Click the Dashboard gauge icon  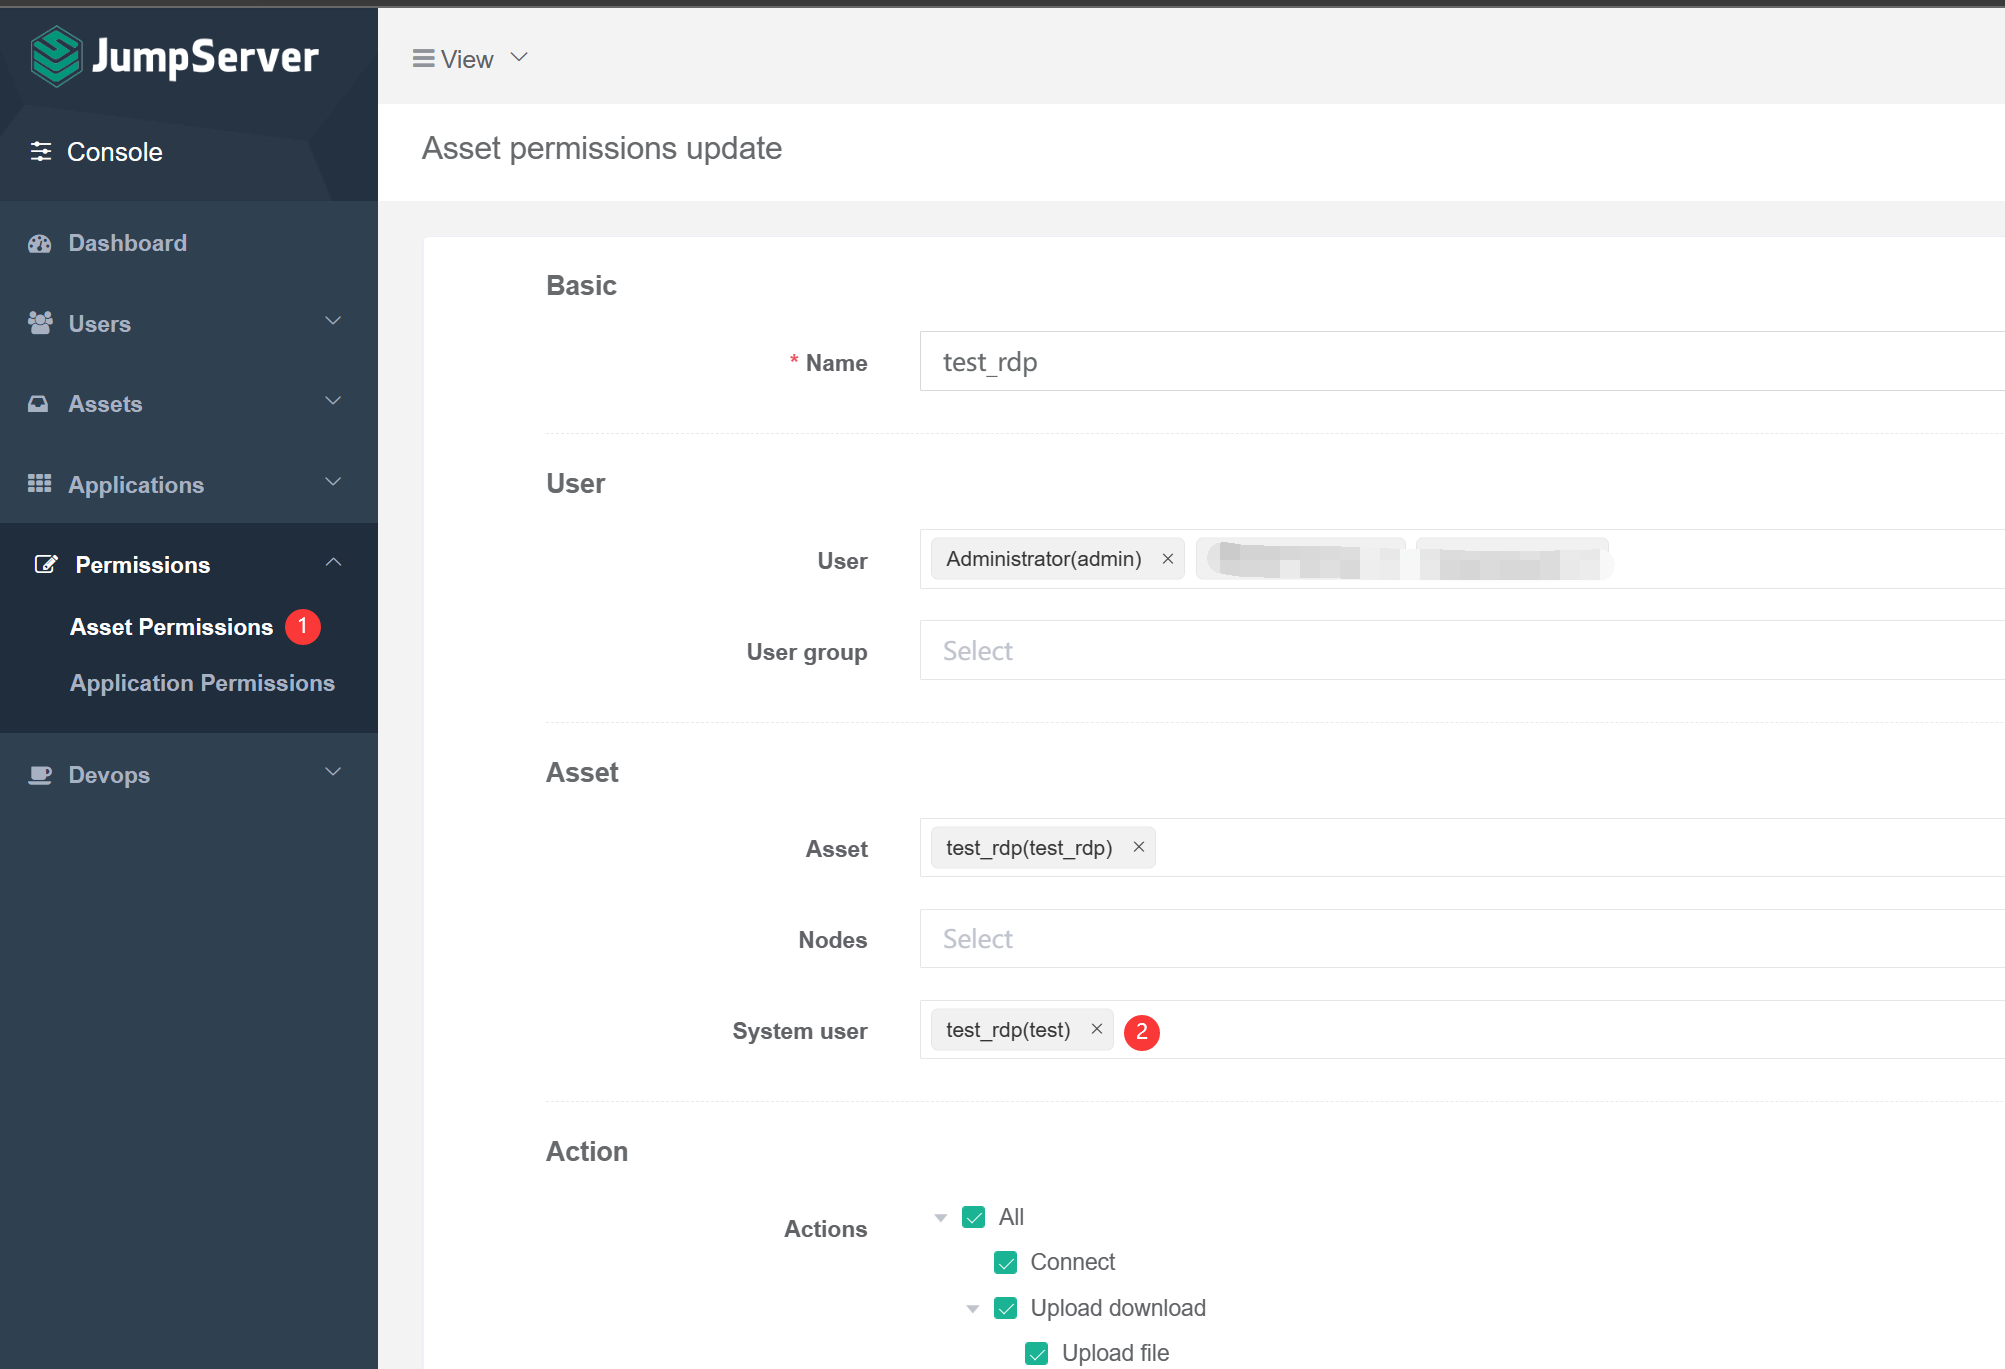39,243
